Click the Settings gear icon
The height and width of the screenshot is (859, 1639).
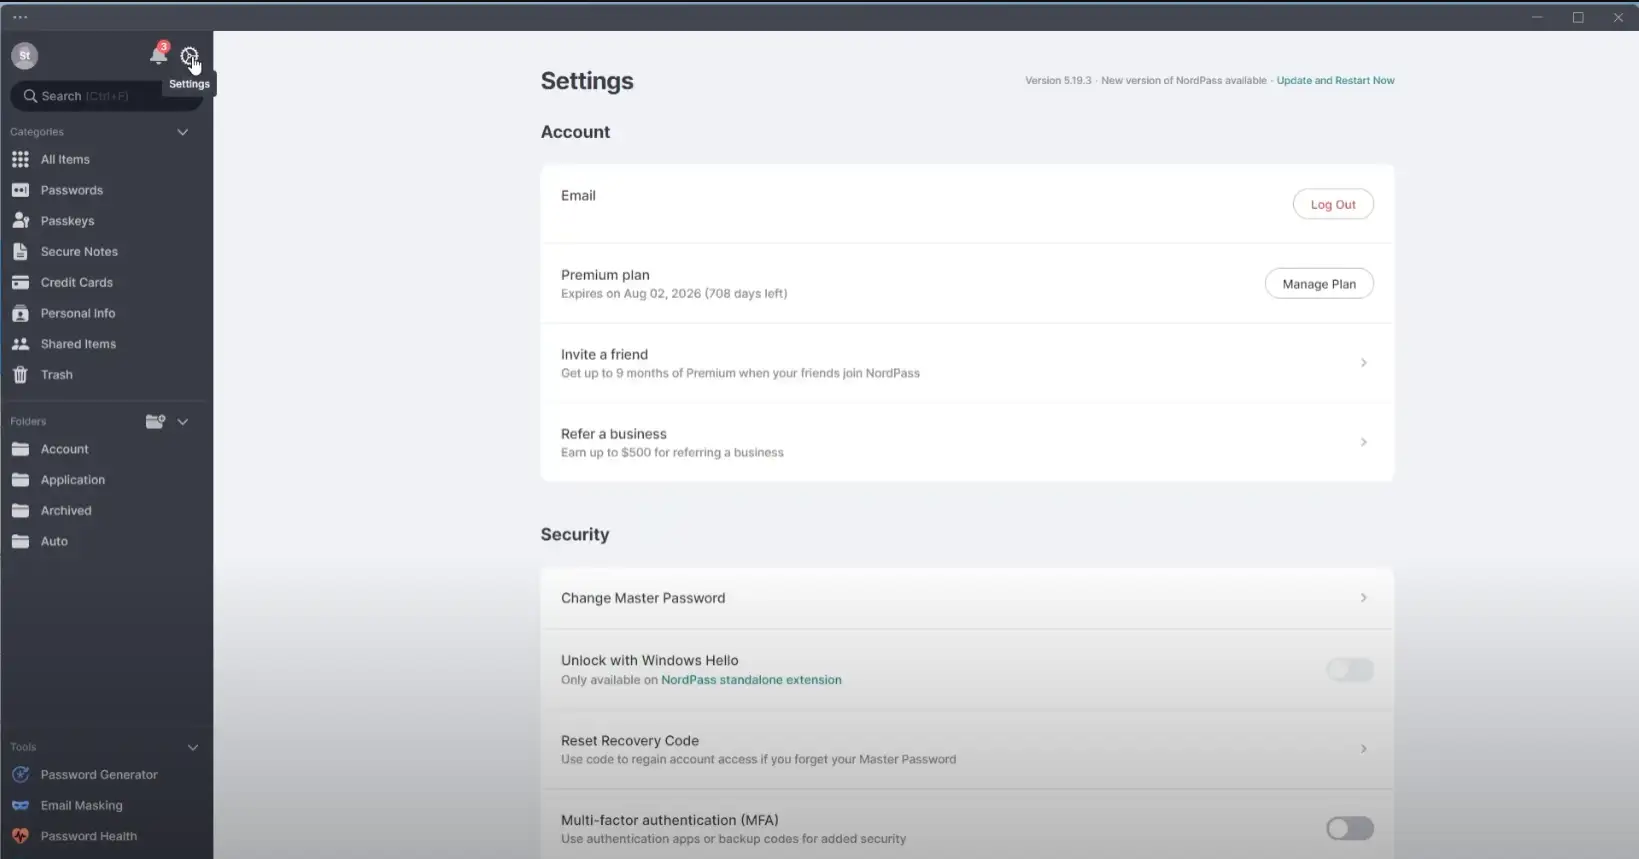189,56
